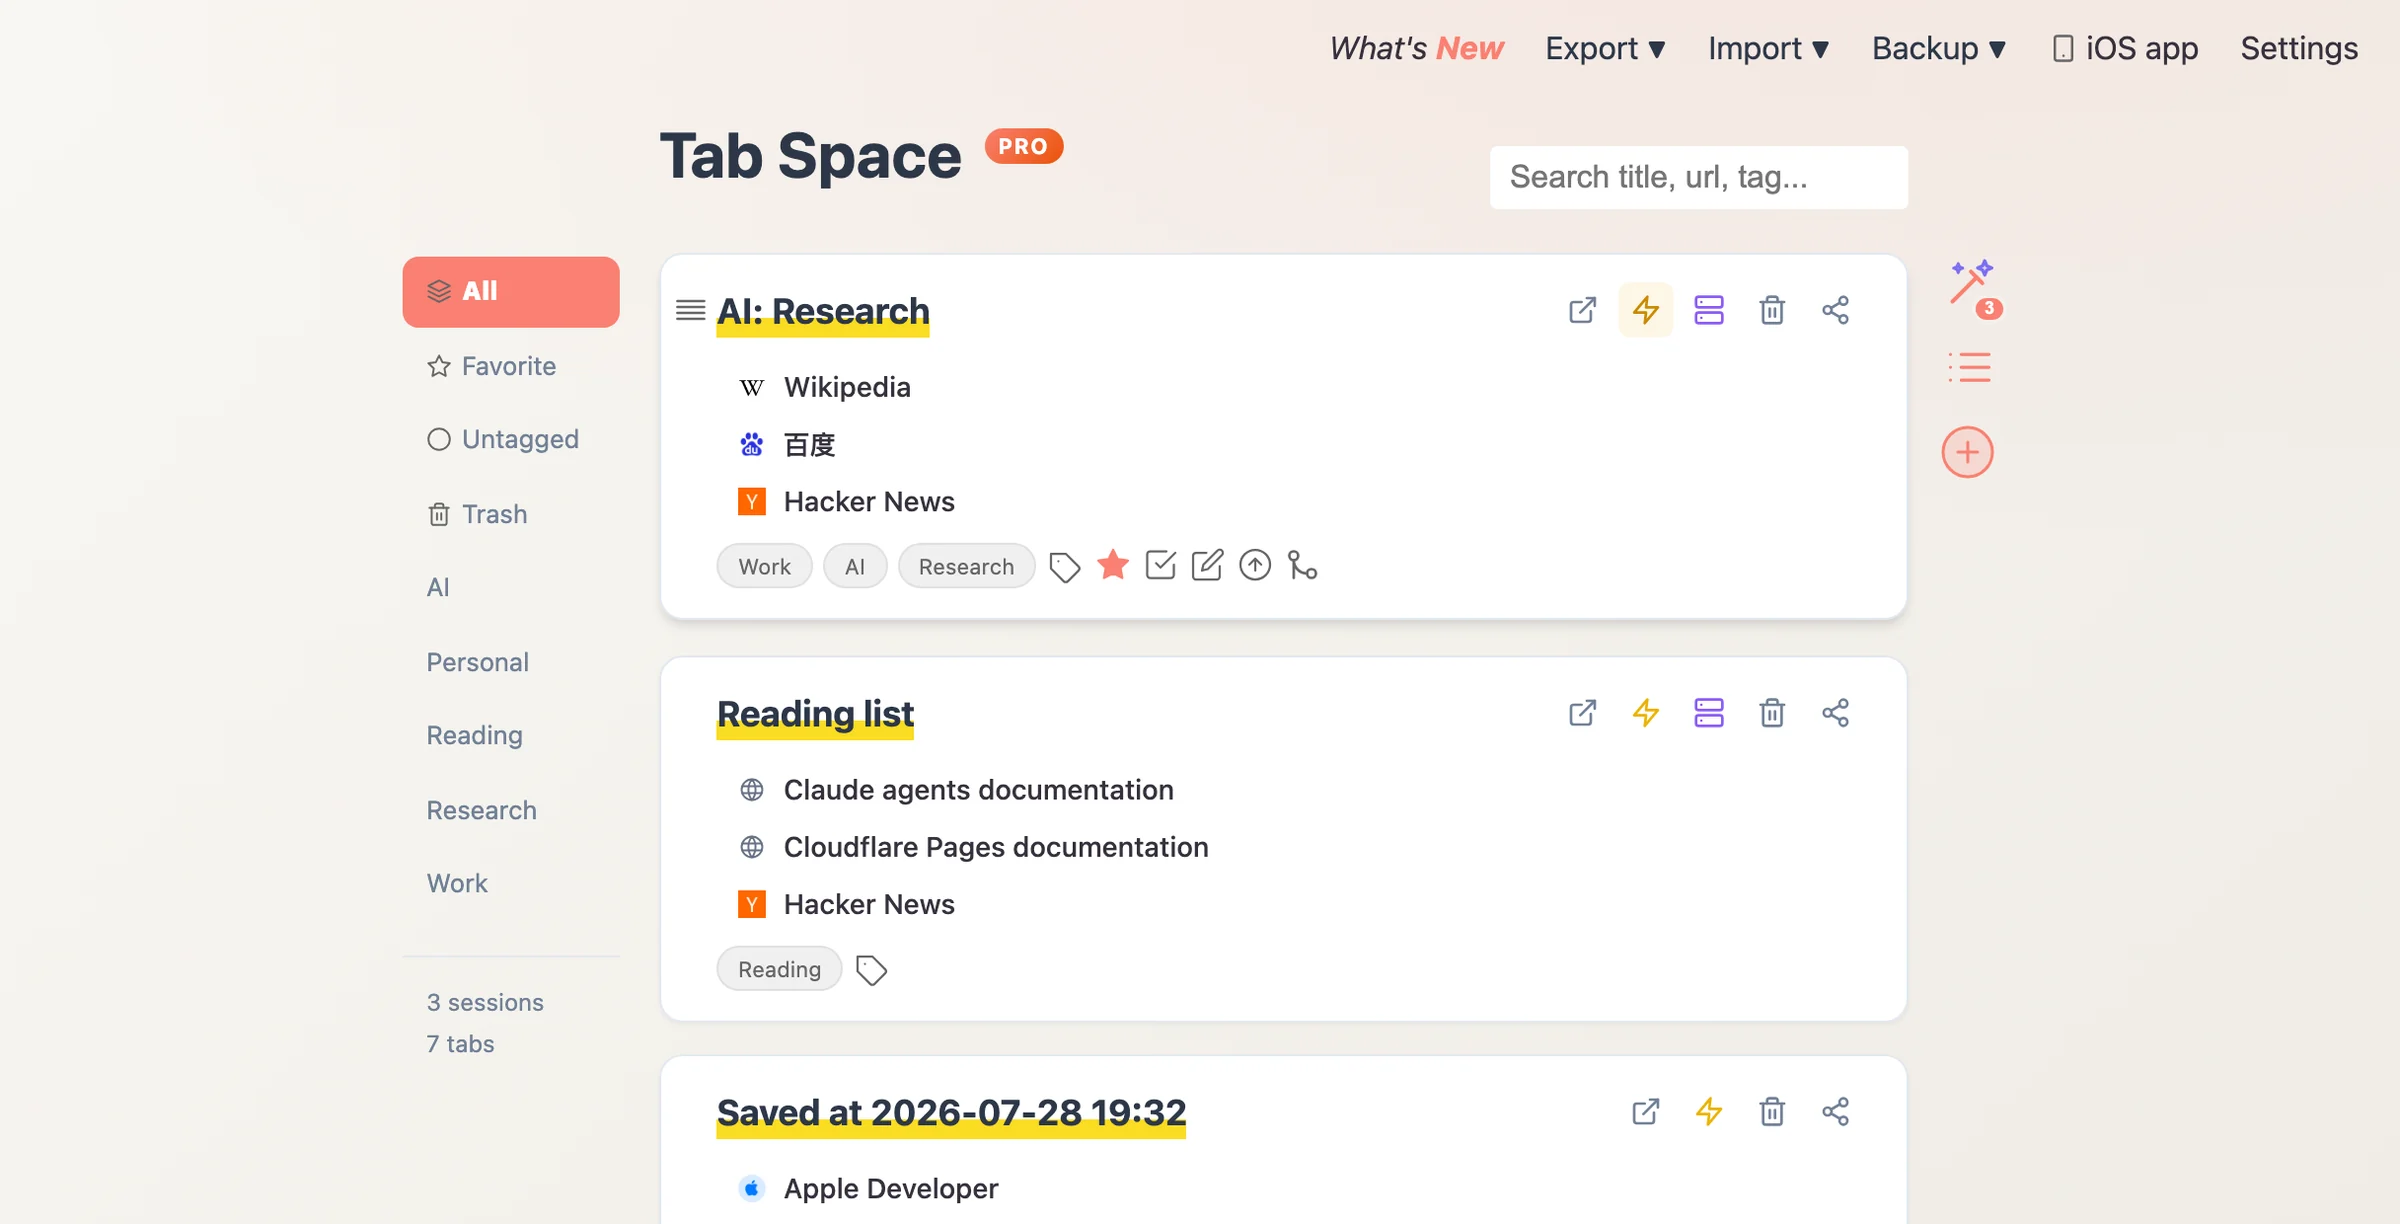2400x1224 pixels.
Task: Click the Reading tag chip on Reading list
Action: tap(779, 969)
